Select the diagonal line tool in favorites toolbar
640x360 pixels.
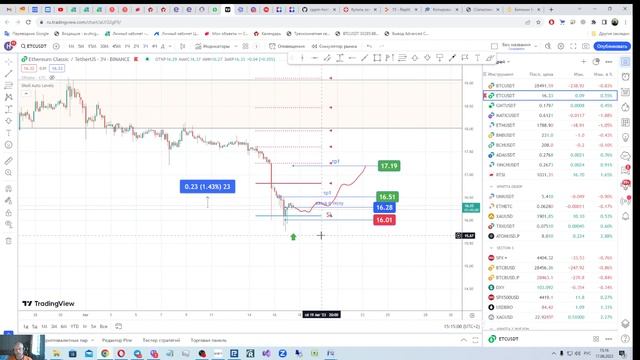coord(364,58)
